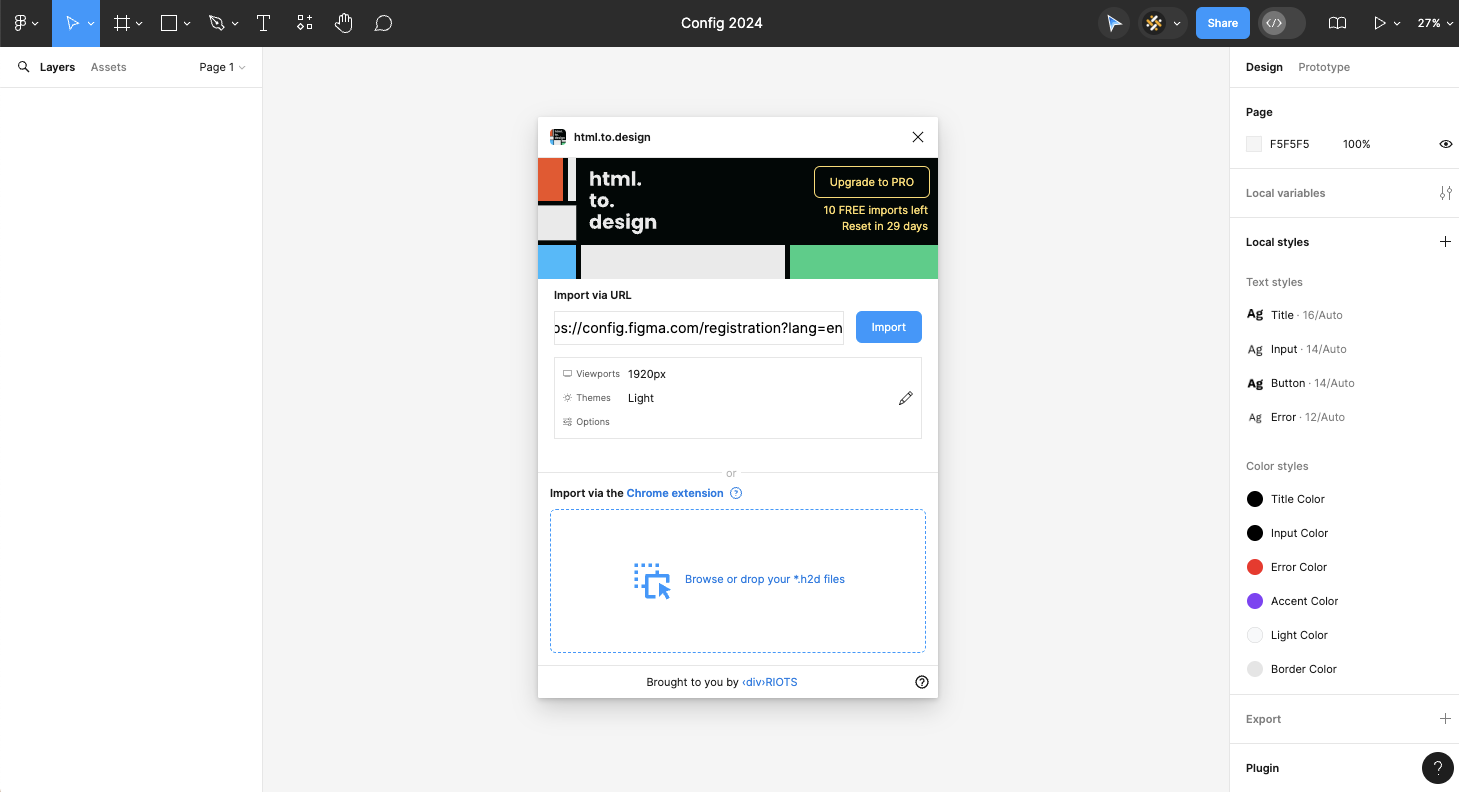
Task: Open the Resources components tool
Action: point(305,23)
